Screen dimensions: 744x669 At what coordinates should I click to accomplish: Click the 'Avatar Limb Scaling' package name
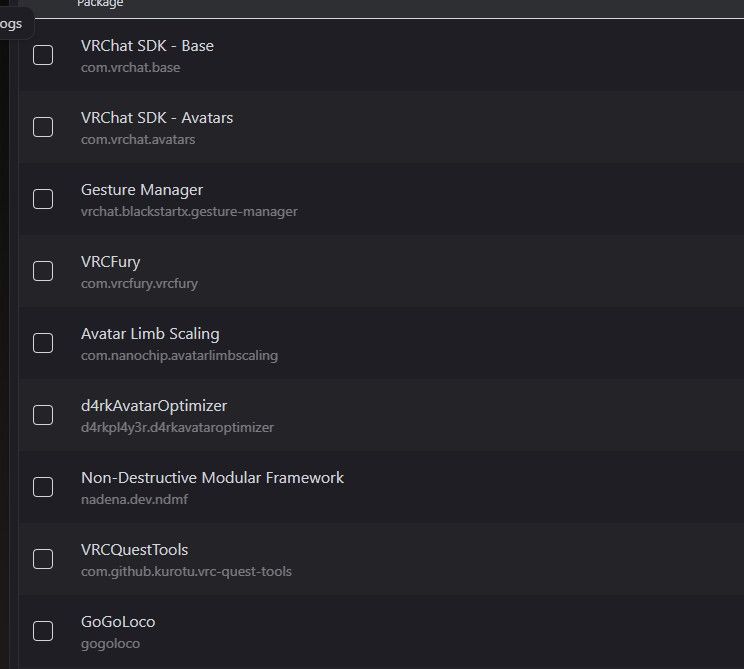[x=150, y=334]
